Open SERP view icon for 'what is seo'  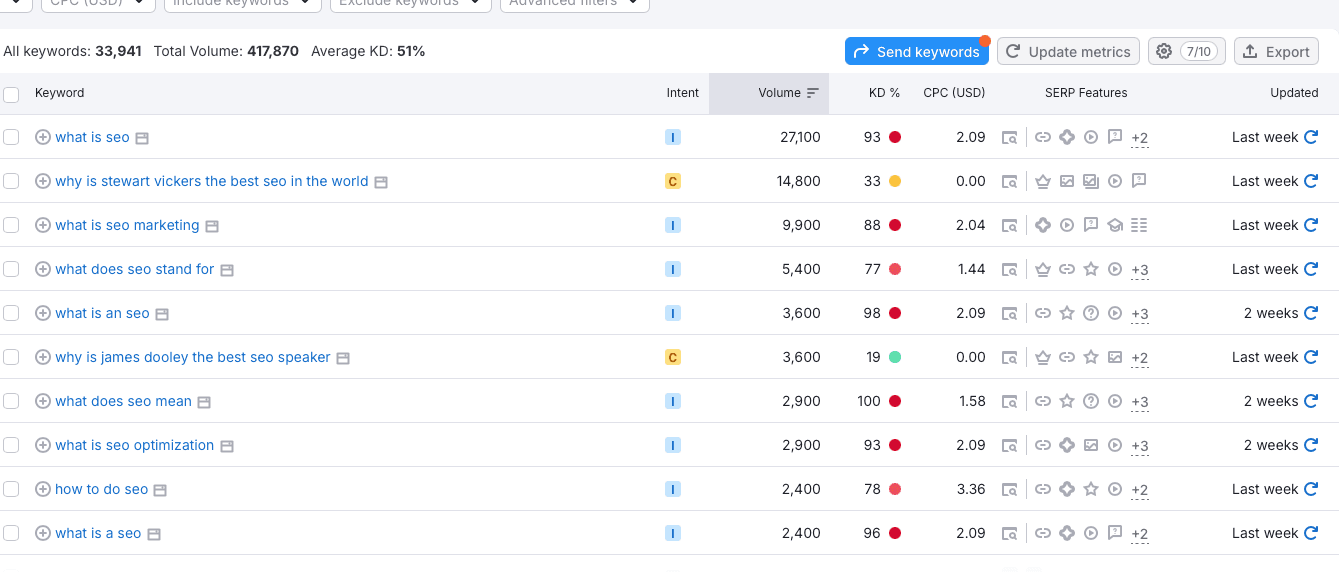[x=1010, y=138]
